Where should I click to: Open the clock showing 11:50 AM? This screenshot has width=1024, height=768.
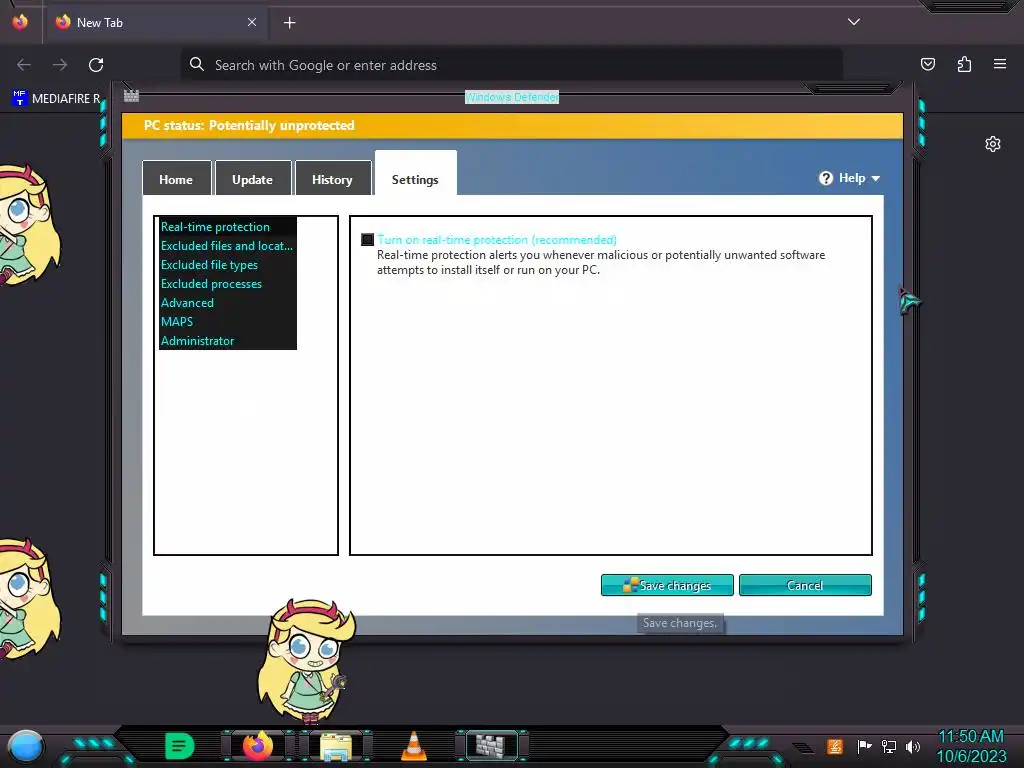971,746
